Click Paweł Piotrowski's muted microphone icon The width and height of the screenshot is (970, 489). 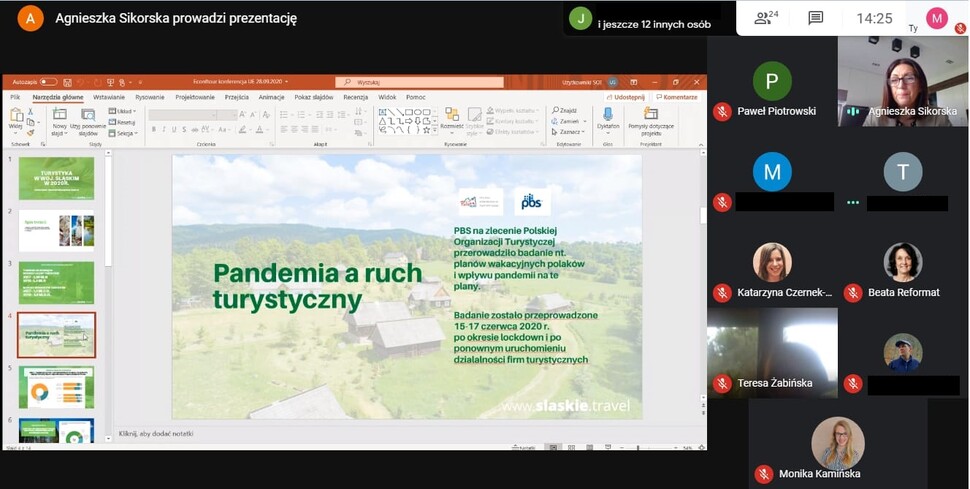point(722,111)
